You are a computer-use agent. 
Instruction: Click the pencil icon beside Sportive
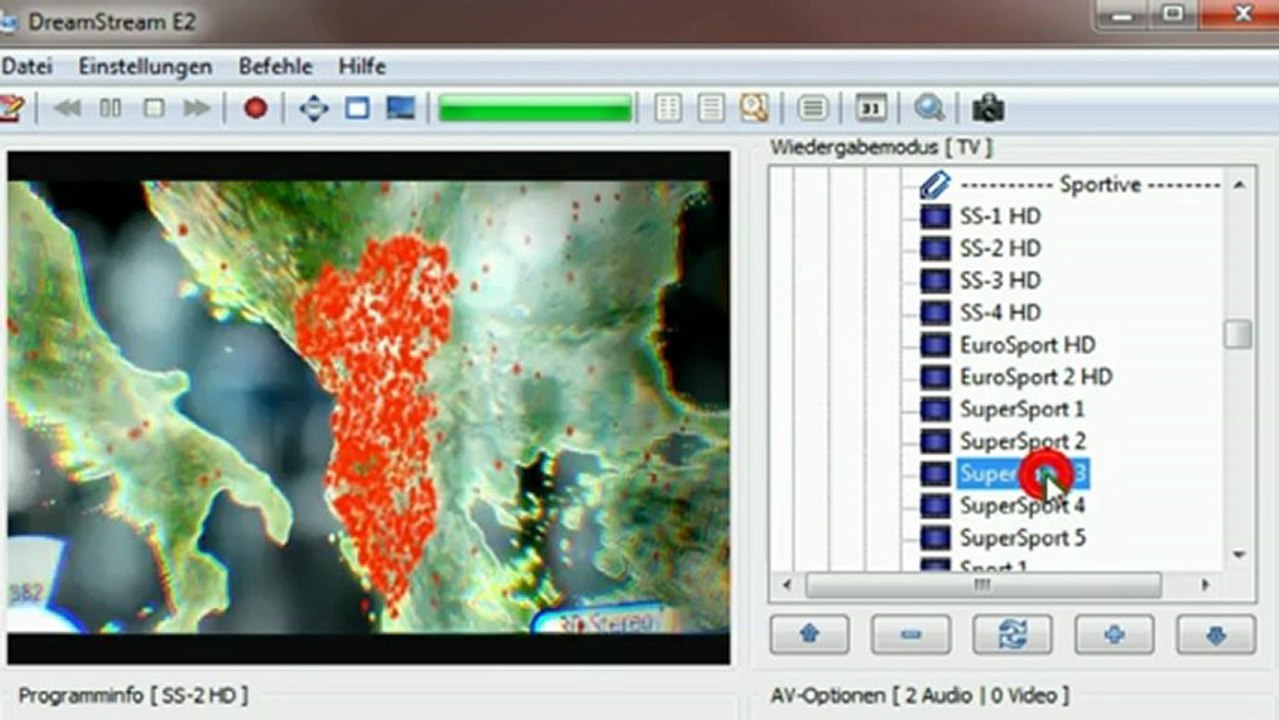tap(935, 184)
